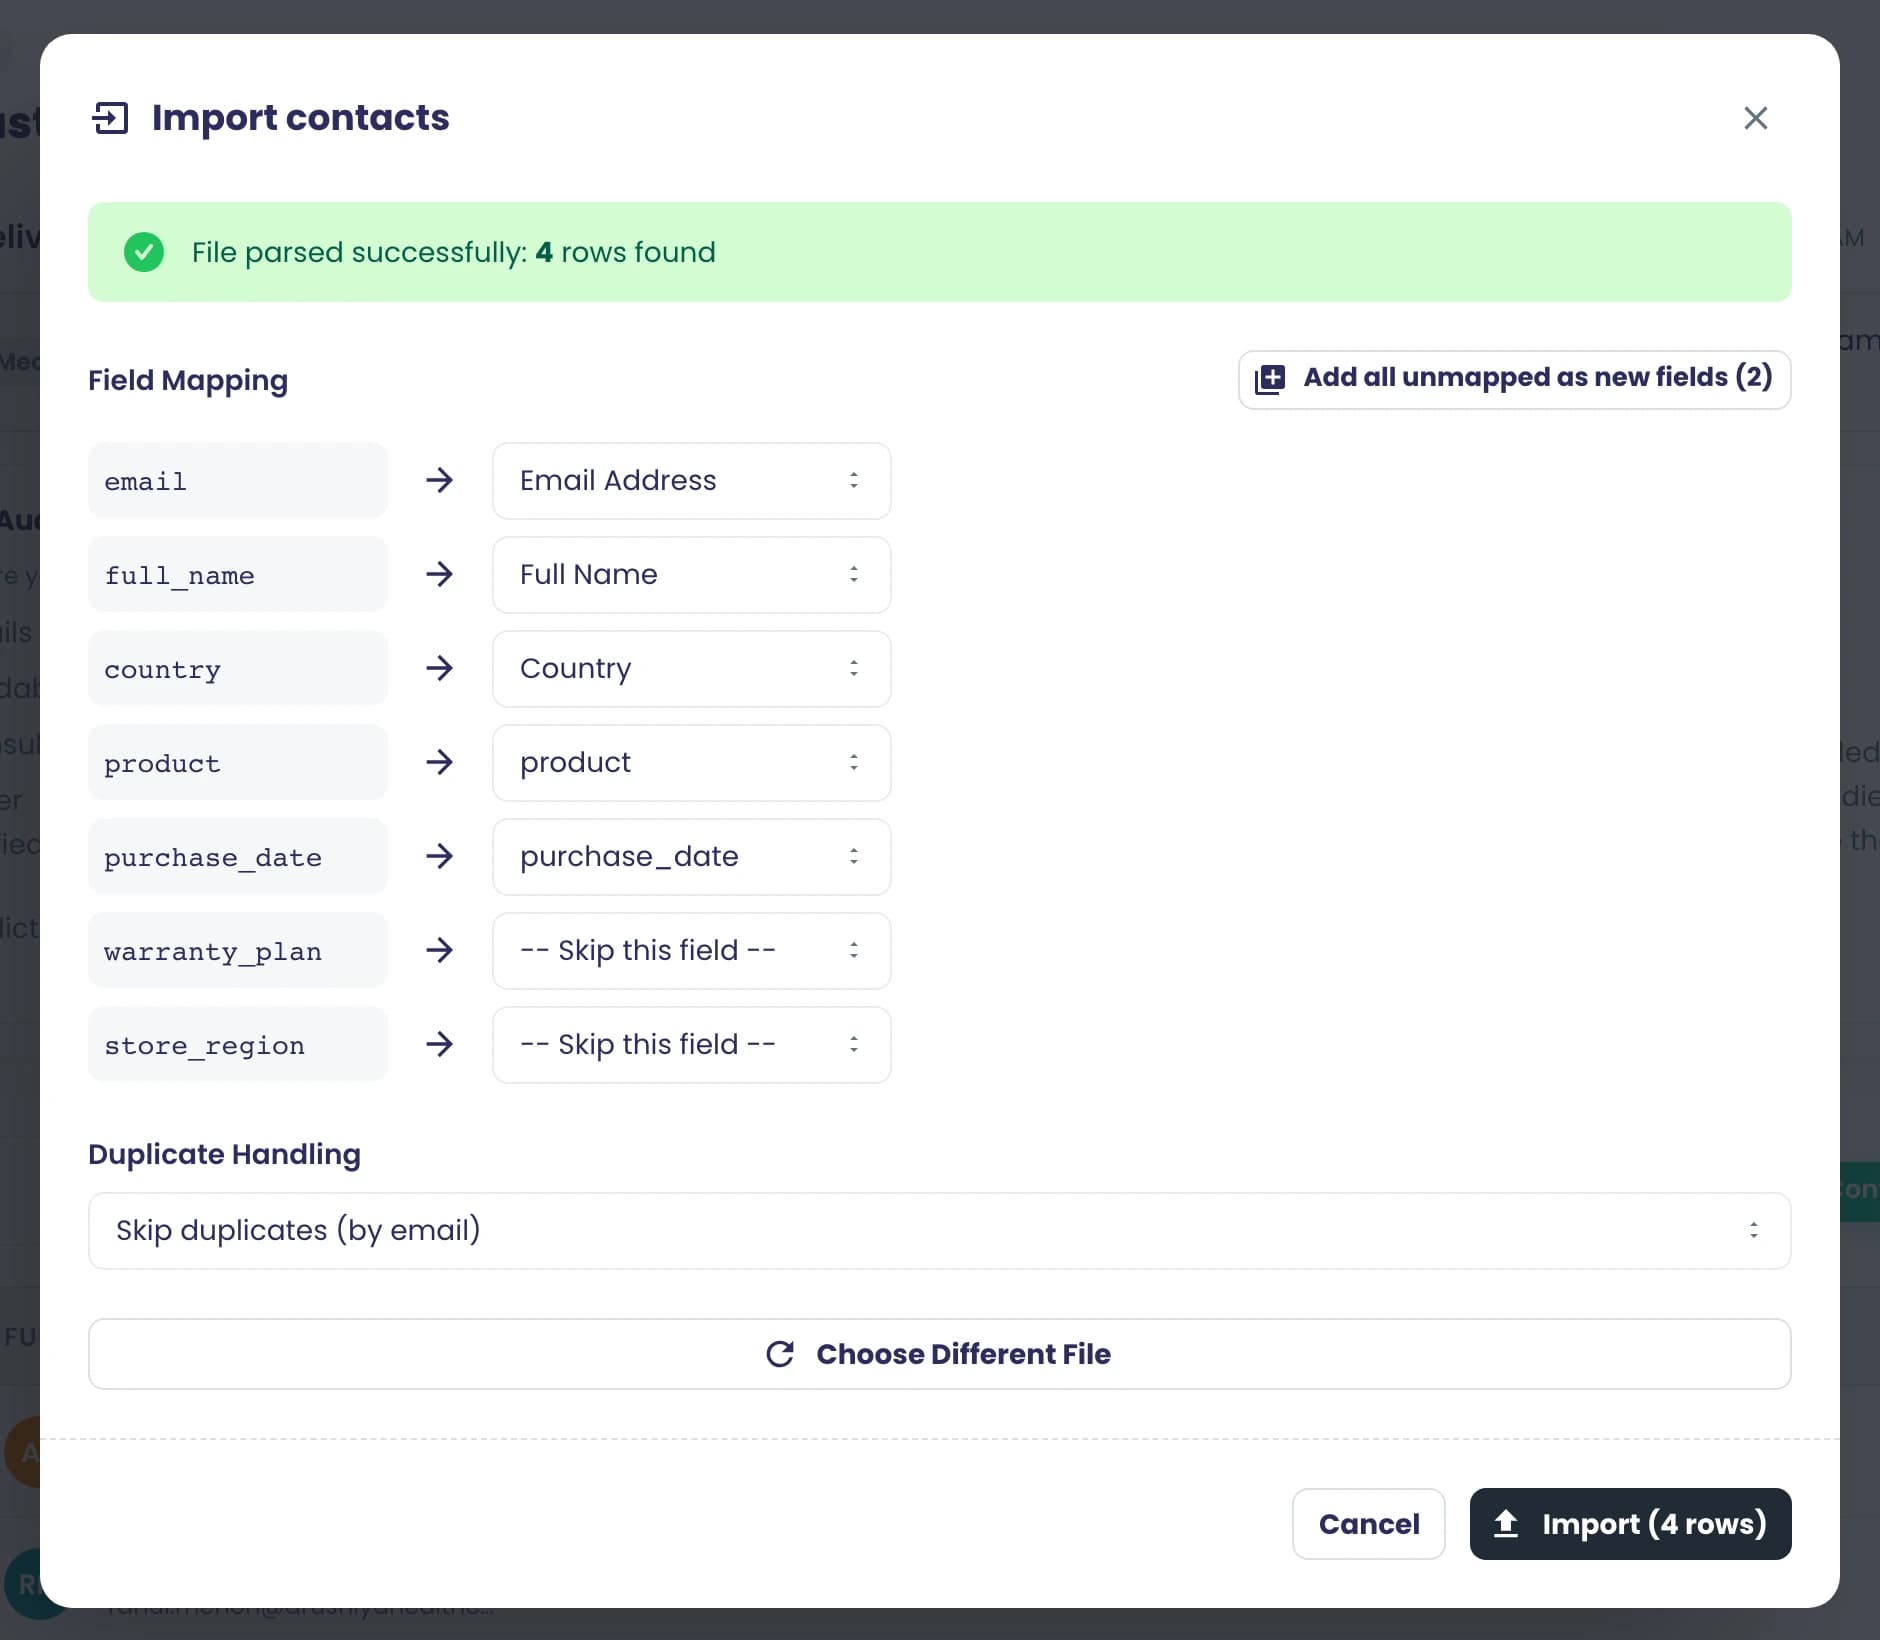The image size is (1880, 1640).
Task: Open mapping dropdown for warranty_plan
Action: coord(691,951)
